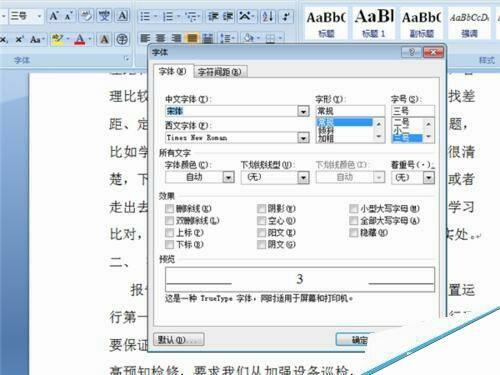The height and width of the screenshot is (375, 500).
Task: Enable the 删除线 strikethrough checkbox
Action: [x=169, y=209]
